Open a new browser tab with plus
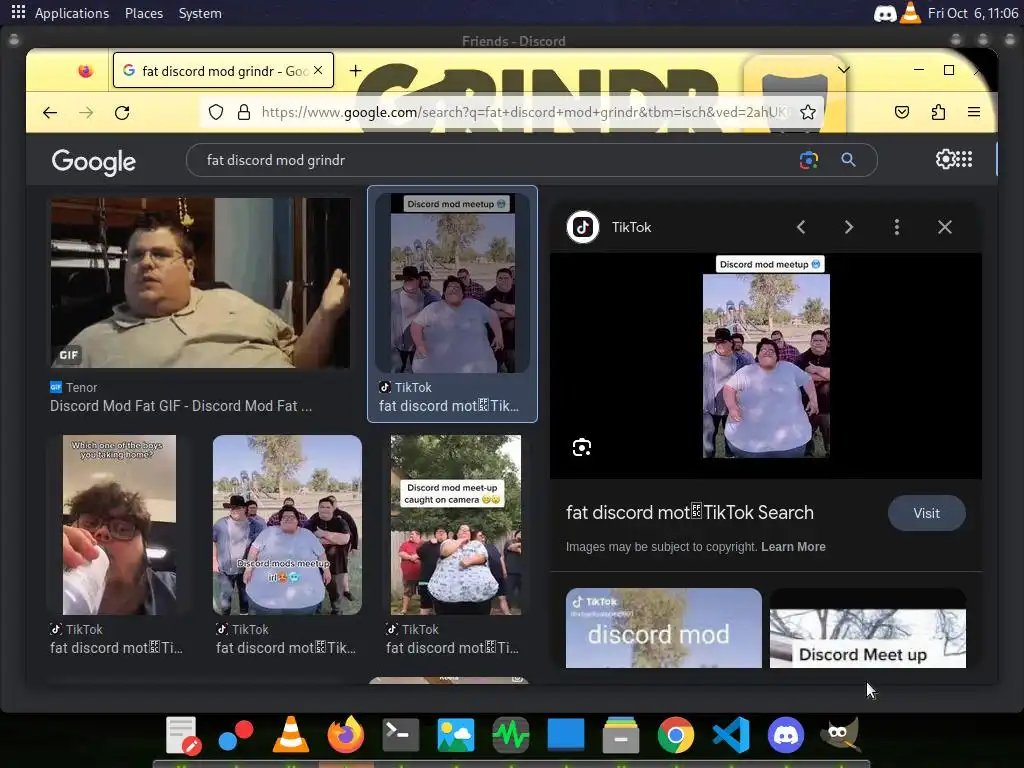Viewport: 1024px width, 768px height. [x=355, y=71]
